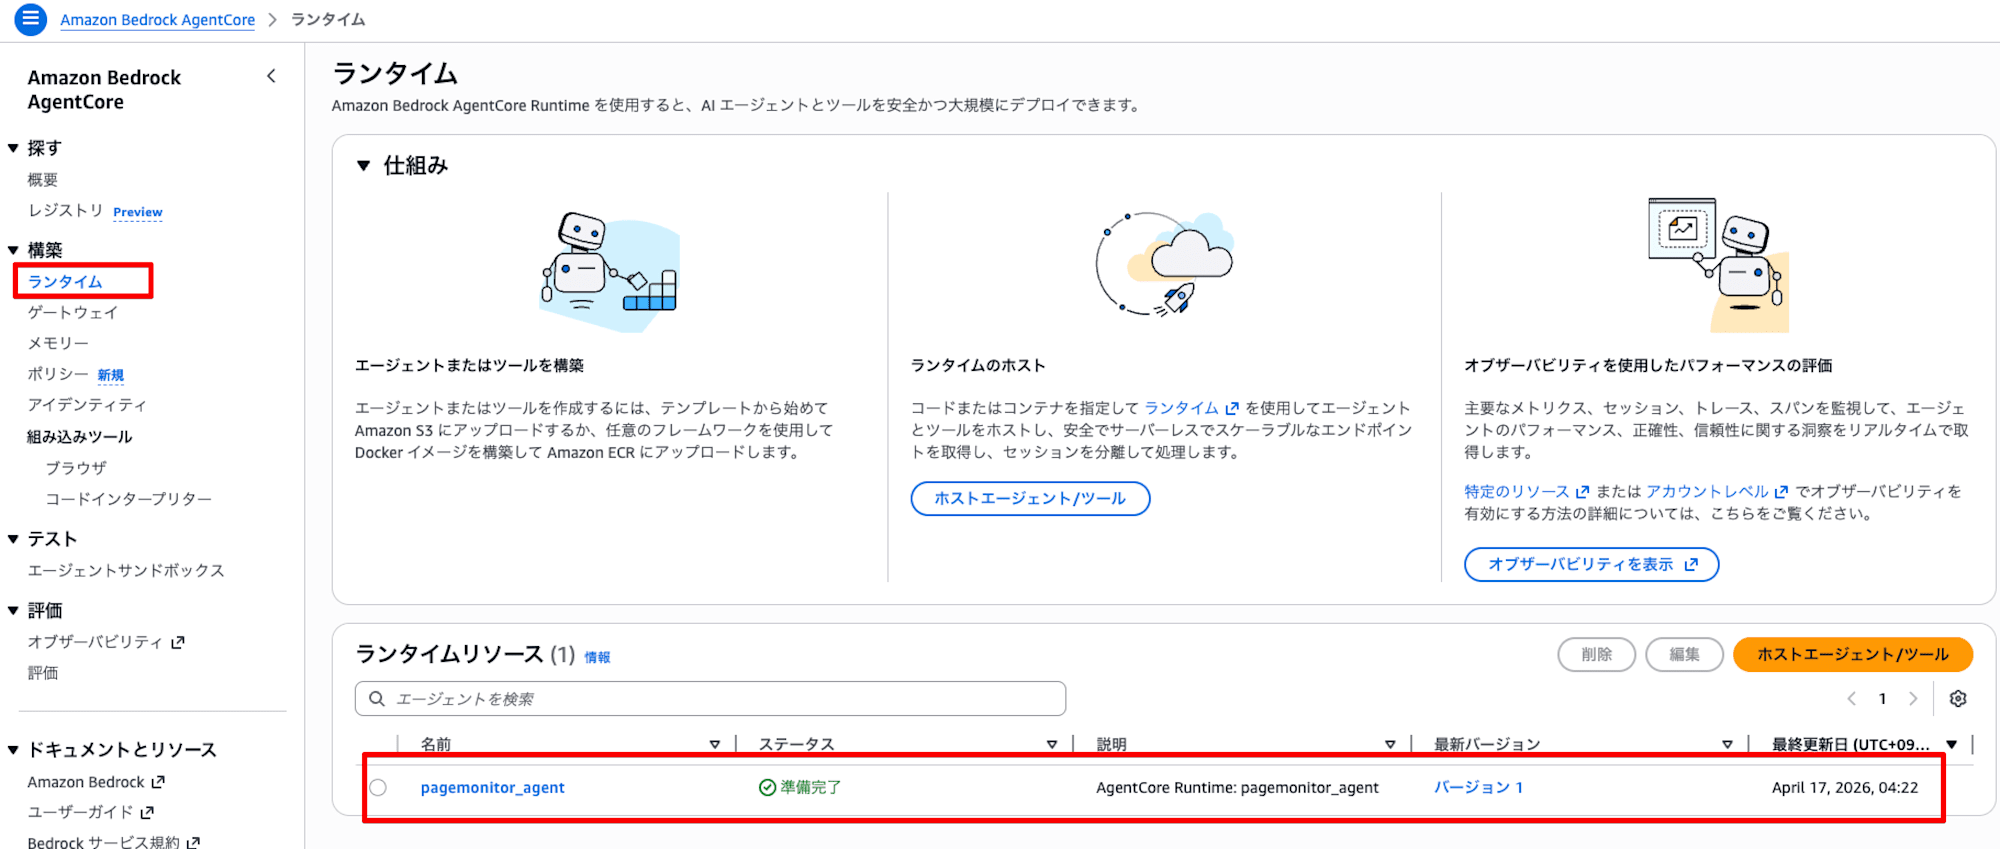Go to previous page of runtime resources

(1851, 699)
